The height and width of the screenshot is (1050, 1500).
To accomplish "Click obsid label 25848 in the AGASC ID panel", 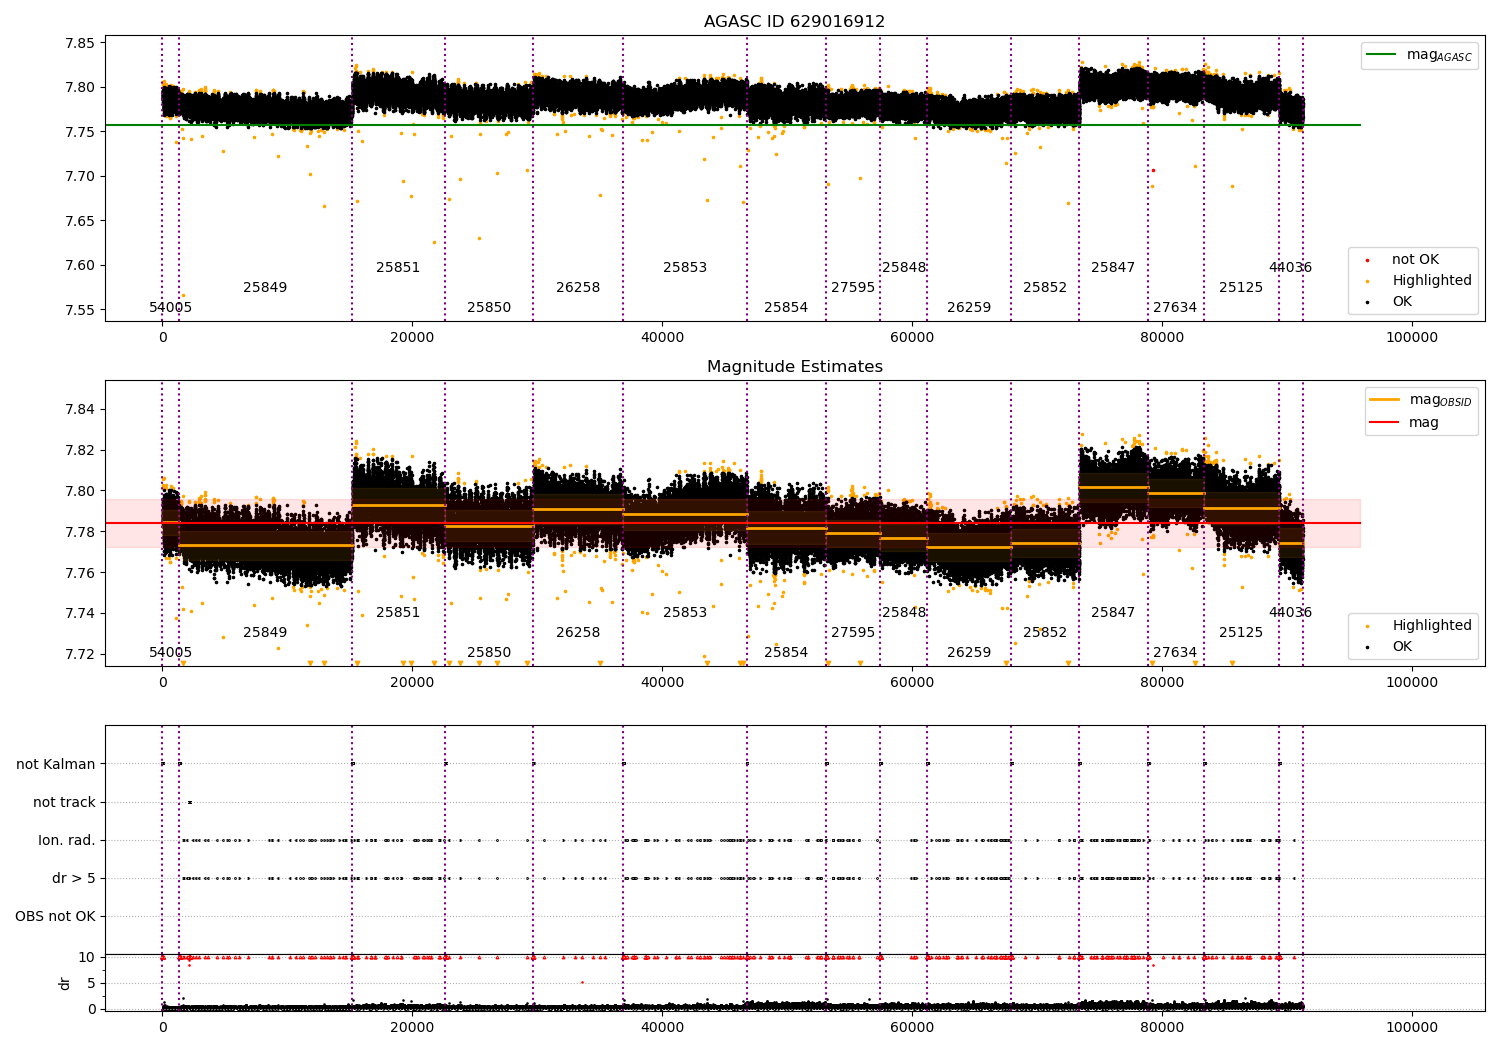I will click(904, 268).
